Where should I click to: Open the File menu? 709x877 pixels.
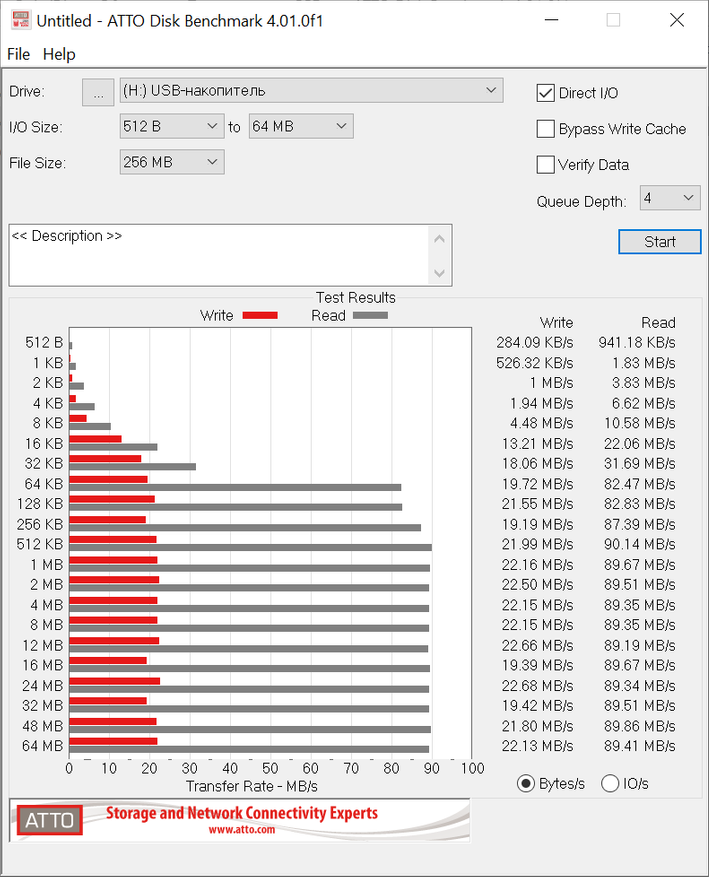coord(19,54)
